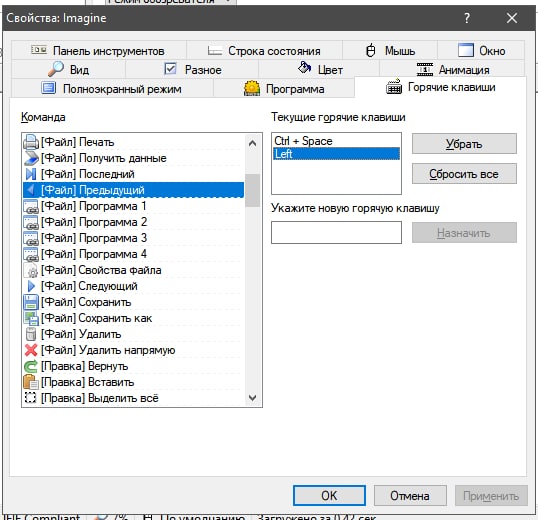Viewport: 538px width, 520px height.
Task: Click the new hotkey input field
Action: 336,233
